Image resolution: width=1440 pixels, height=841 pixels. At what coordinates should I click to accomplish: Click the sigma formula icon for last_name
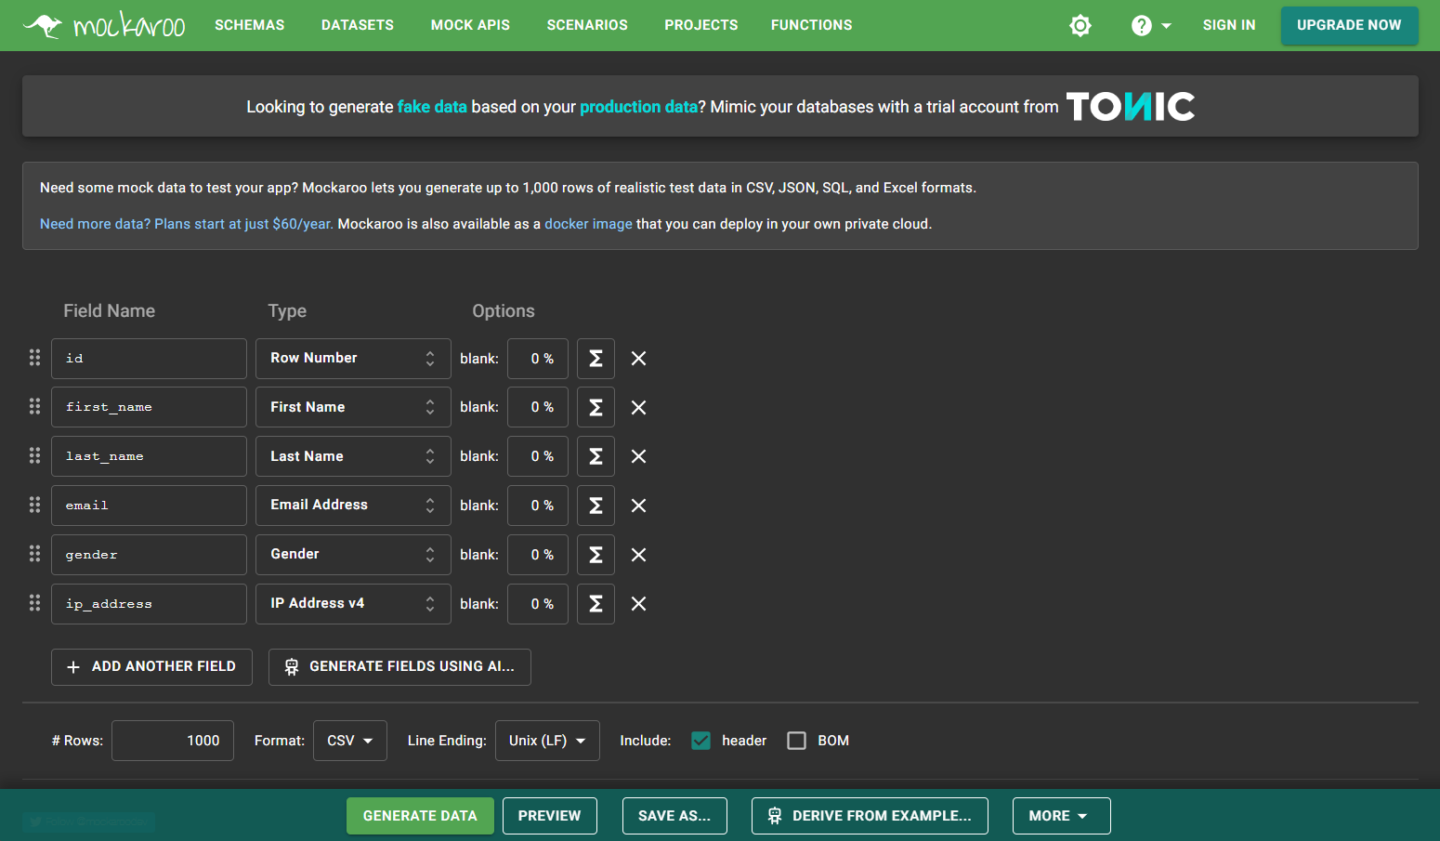coord(596,456)
